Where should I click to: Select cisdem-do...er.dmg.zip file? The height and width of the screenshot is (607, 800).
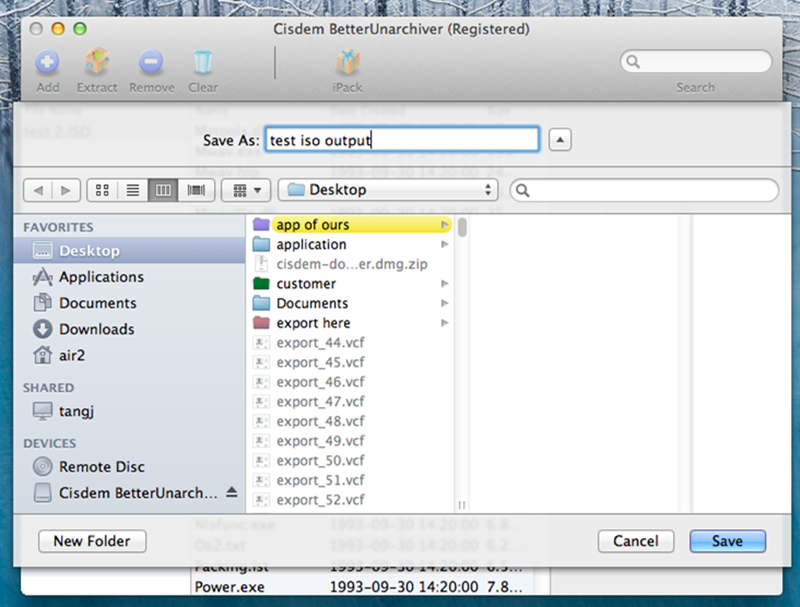click(352, 264)
